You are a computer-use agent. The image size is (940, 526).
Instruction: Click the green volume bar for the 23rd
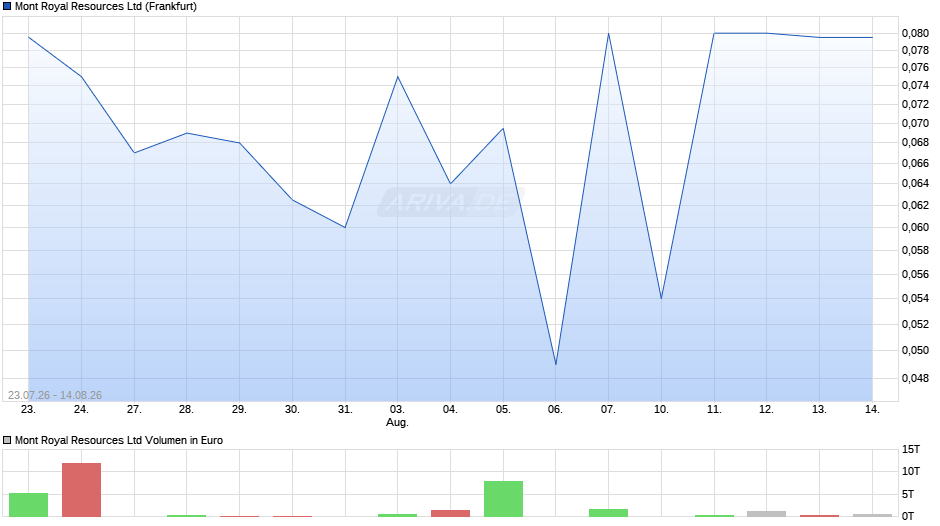[x=28, y=505]
